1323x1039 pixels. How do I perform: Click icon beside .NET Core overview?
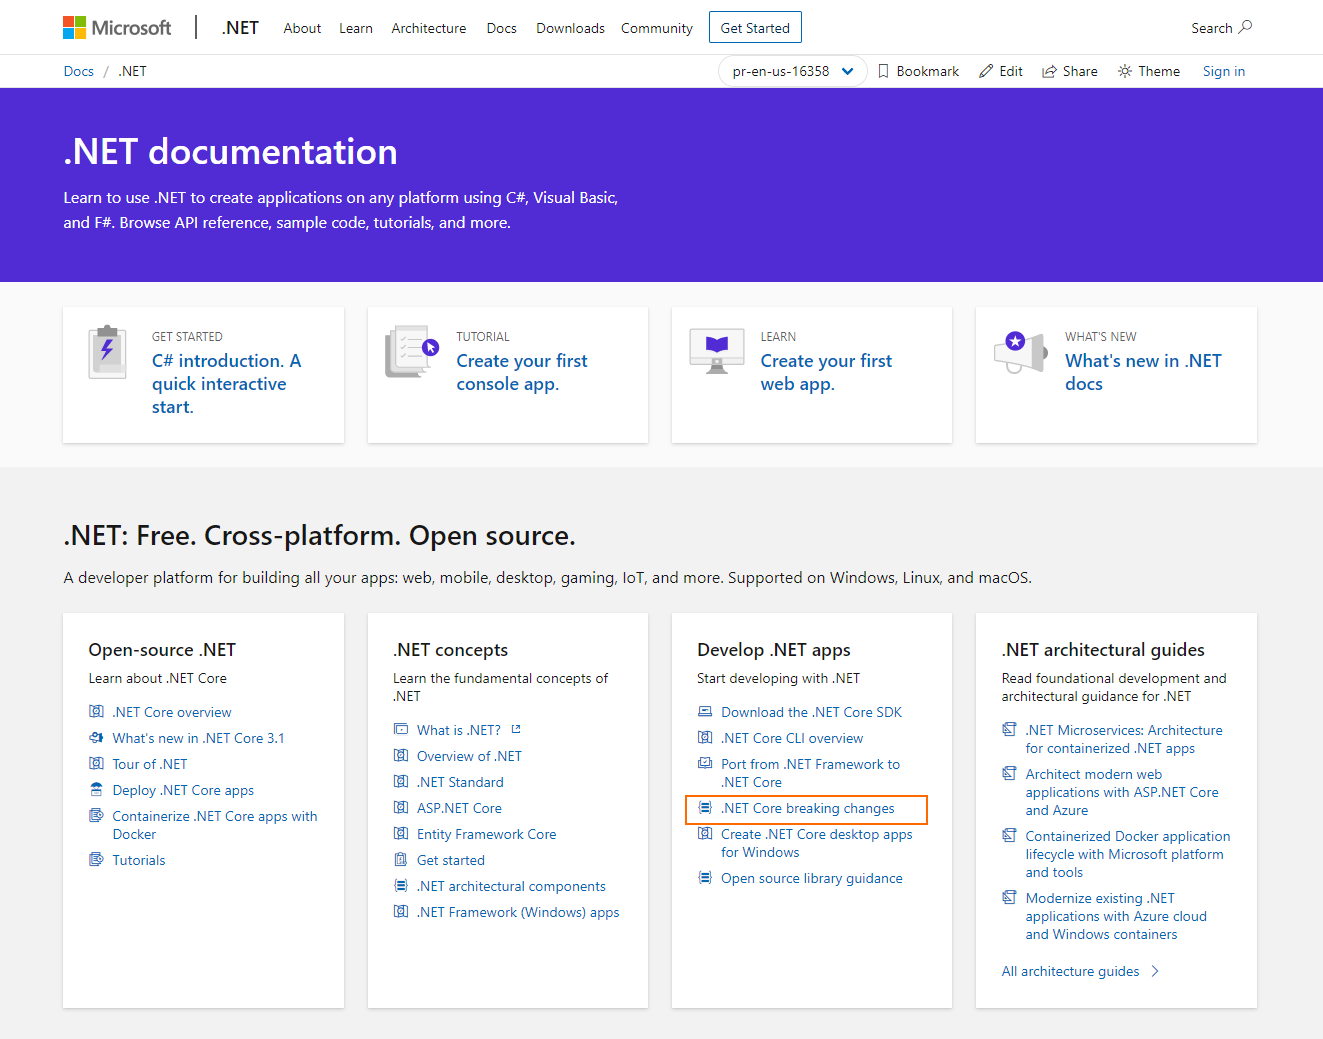click(x=96, y=712)
